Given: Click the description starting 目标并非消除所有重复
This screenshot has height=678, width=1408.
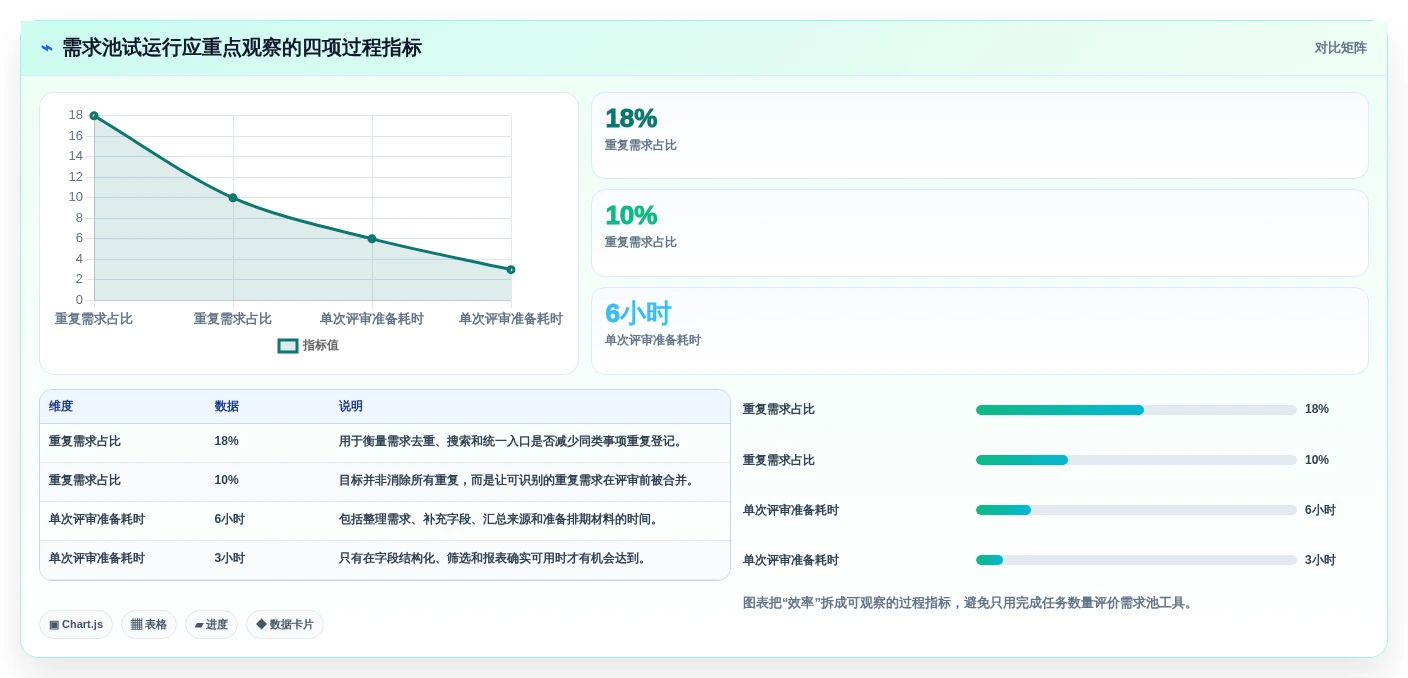Looking at the screenshot, I should [517, 480].
